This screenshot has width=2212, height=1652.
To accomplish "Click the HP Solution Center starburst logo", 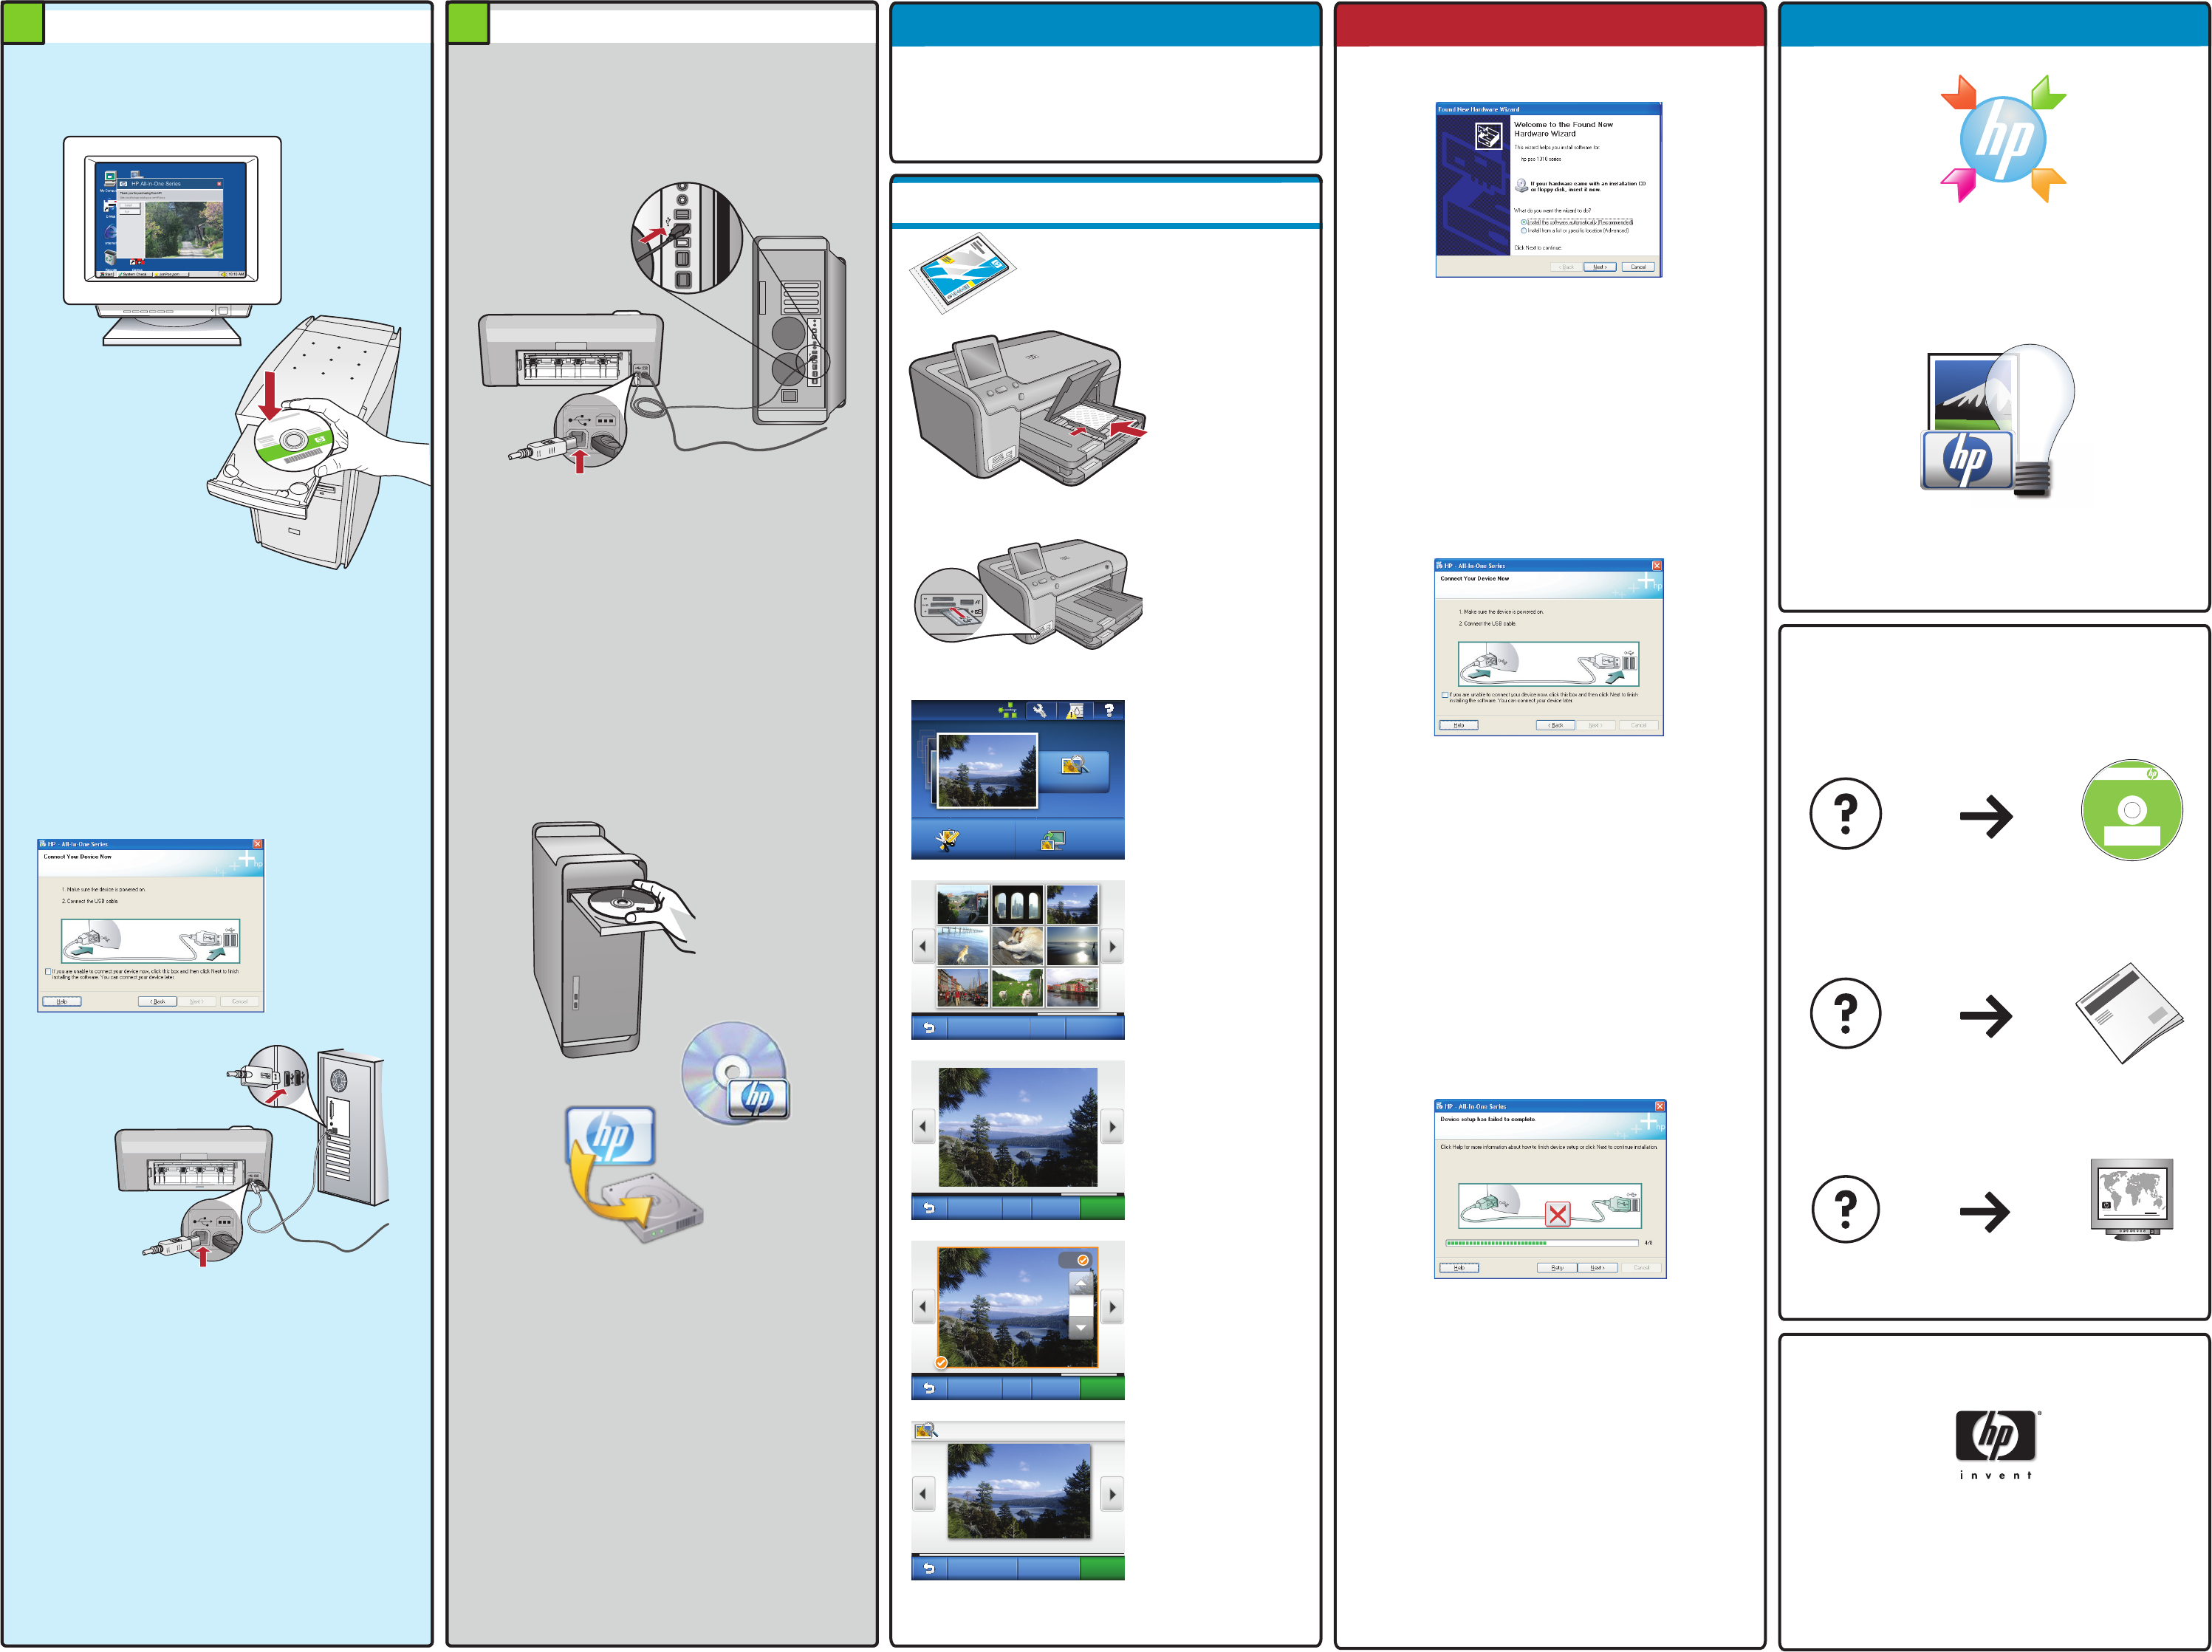I will click(2002, 139).
